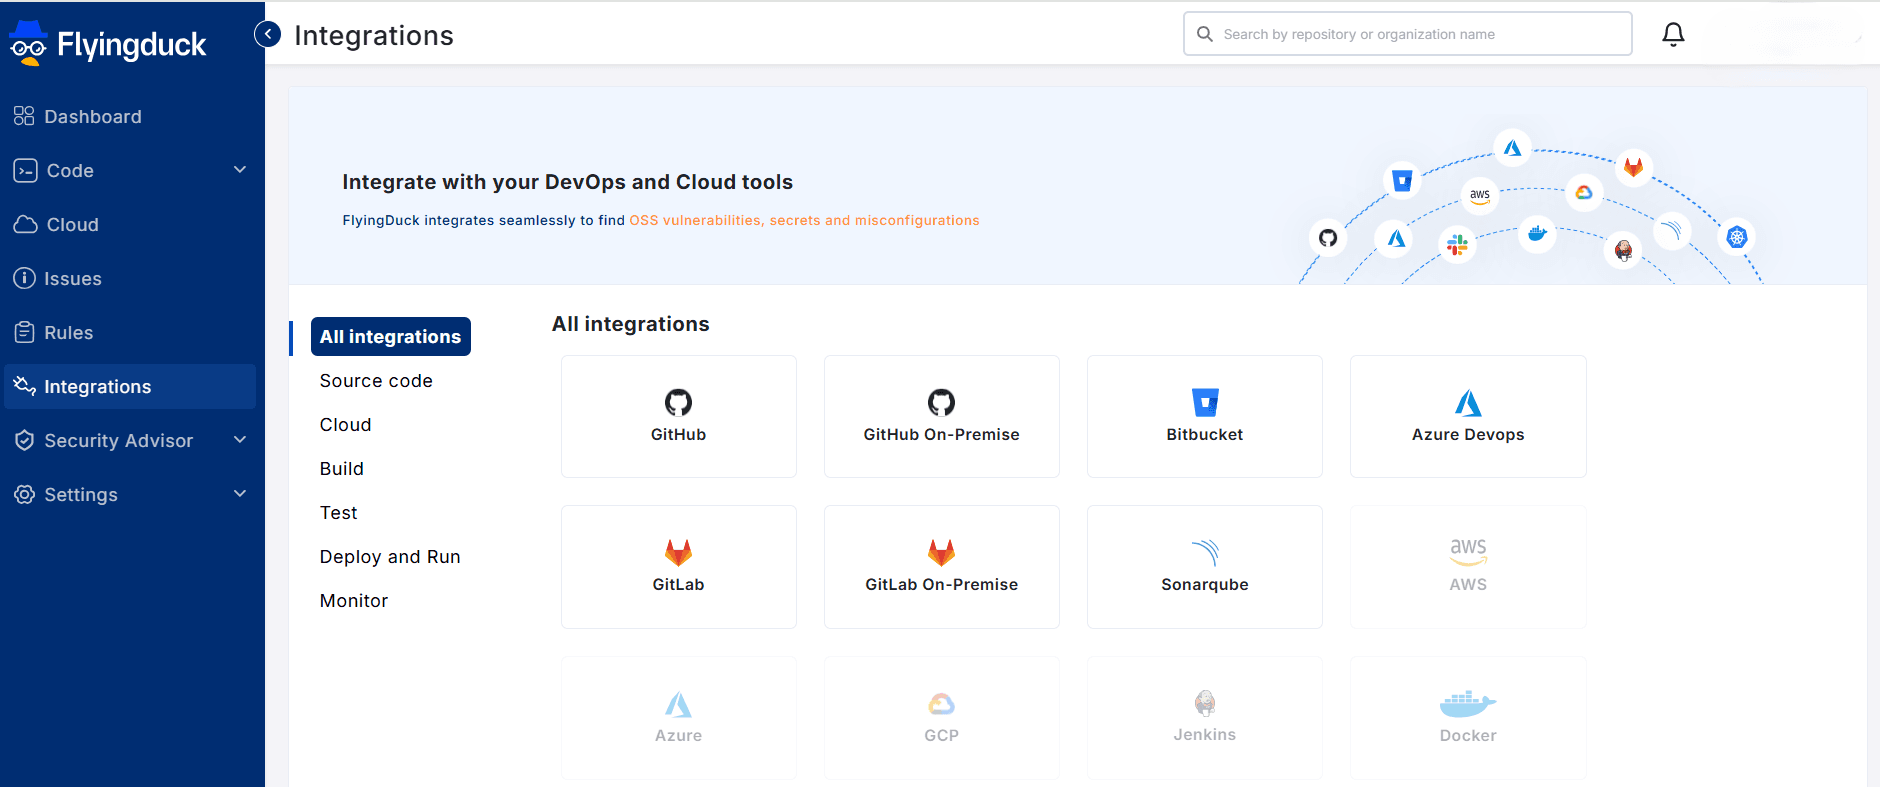
Task: Select the Source code category
Action: click(376, 381)
